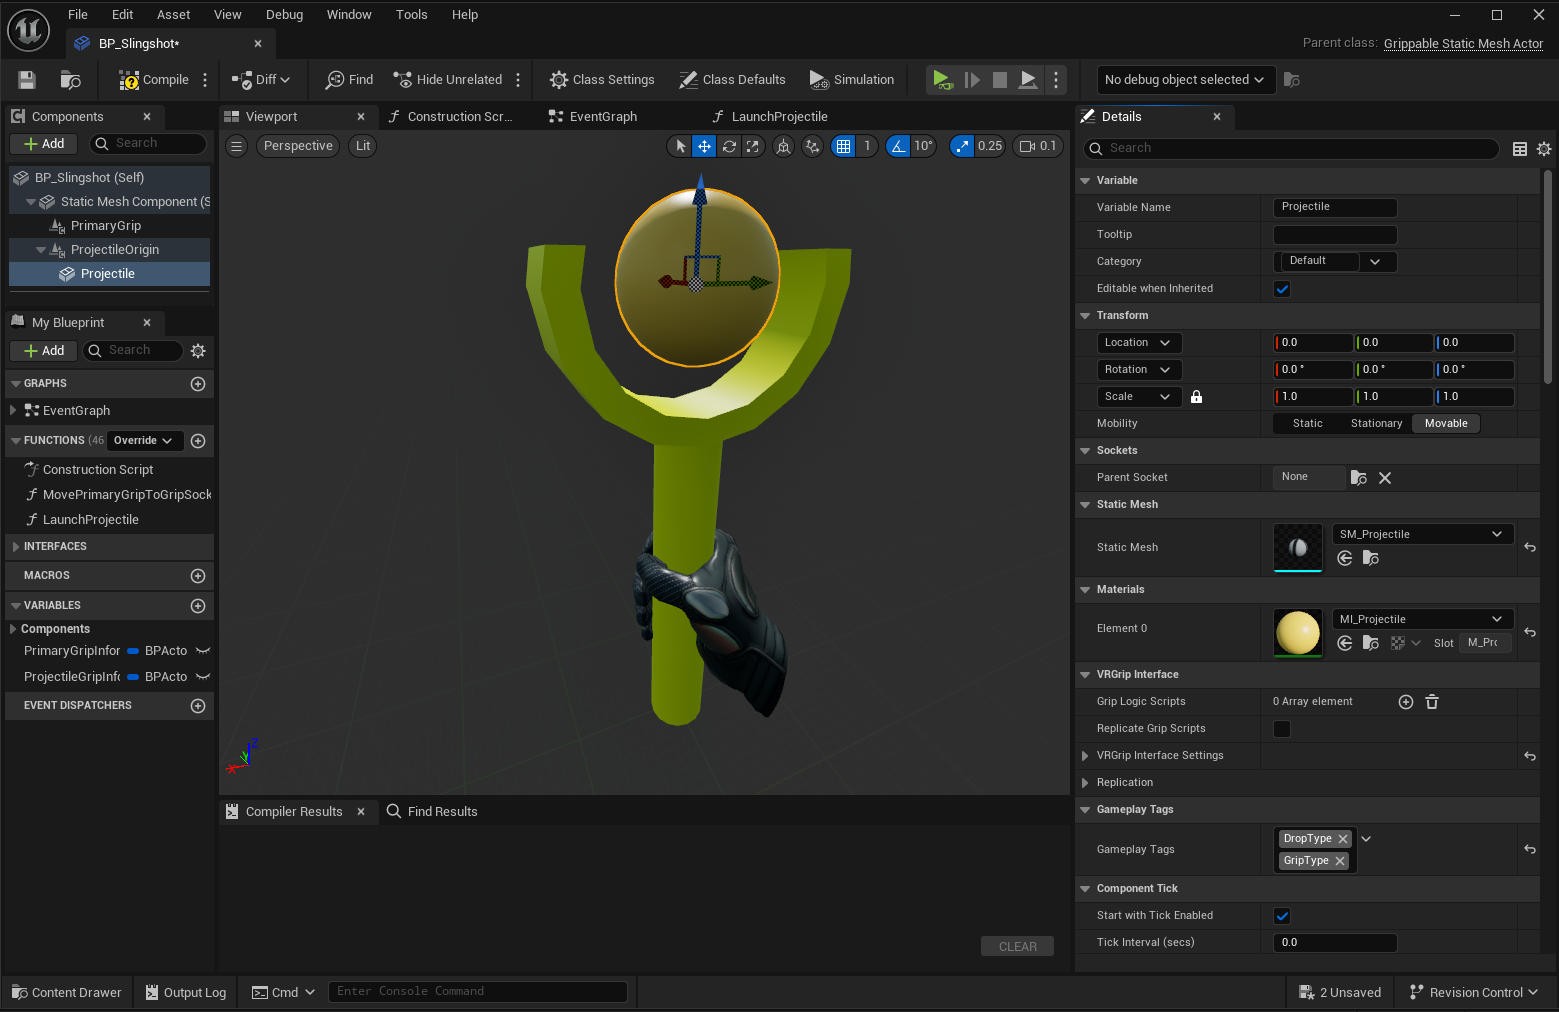Open the SM_Projectile static mesh dropdown
This screenshot has width=1559, height=1012.
[1422, 534]
